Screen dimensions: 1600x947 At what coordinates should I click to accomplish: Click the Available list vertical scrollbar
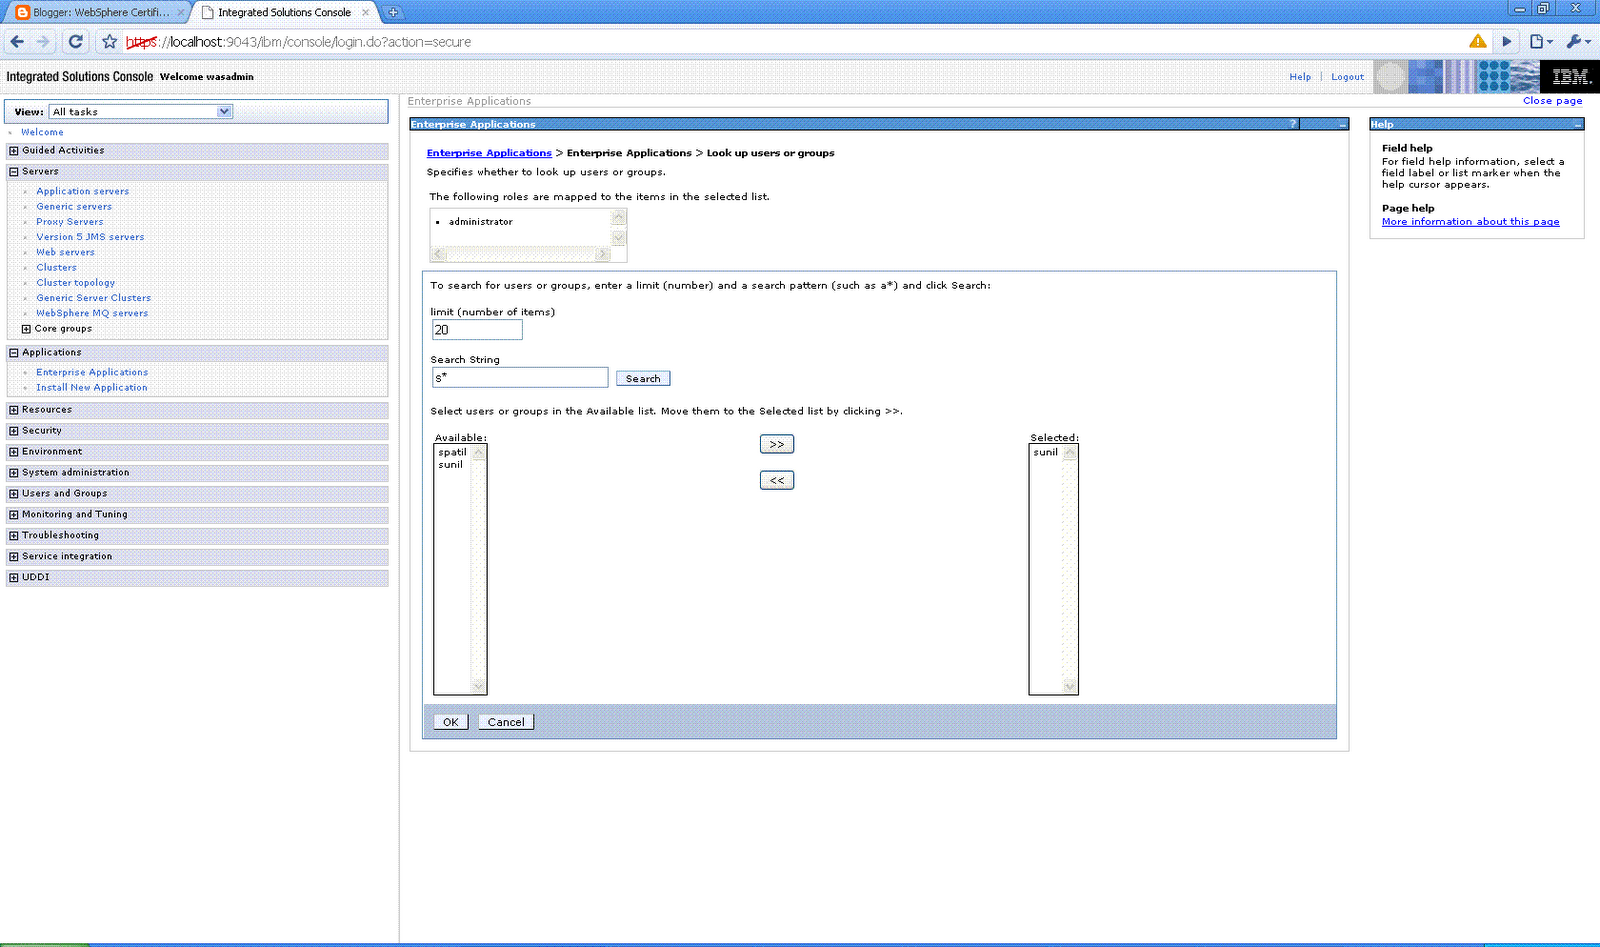click(479, 569)
